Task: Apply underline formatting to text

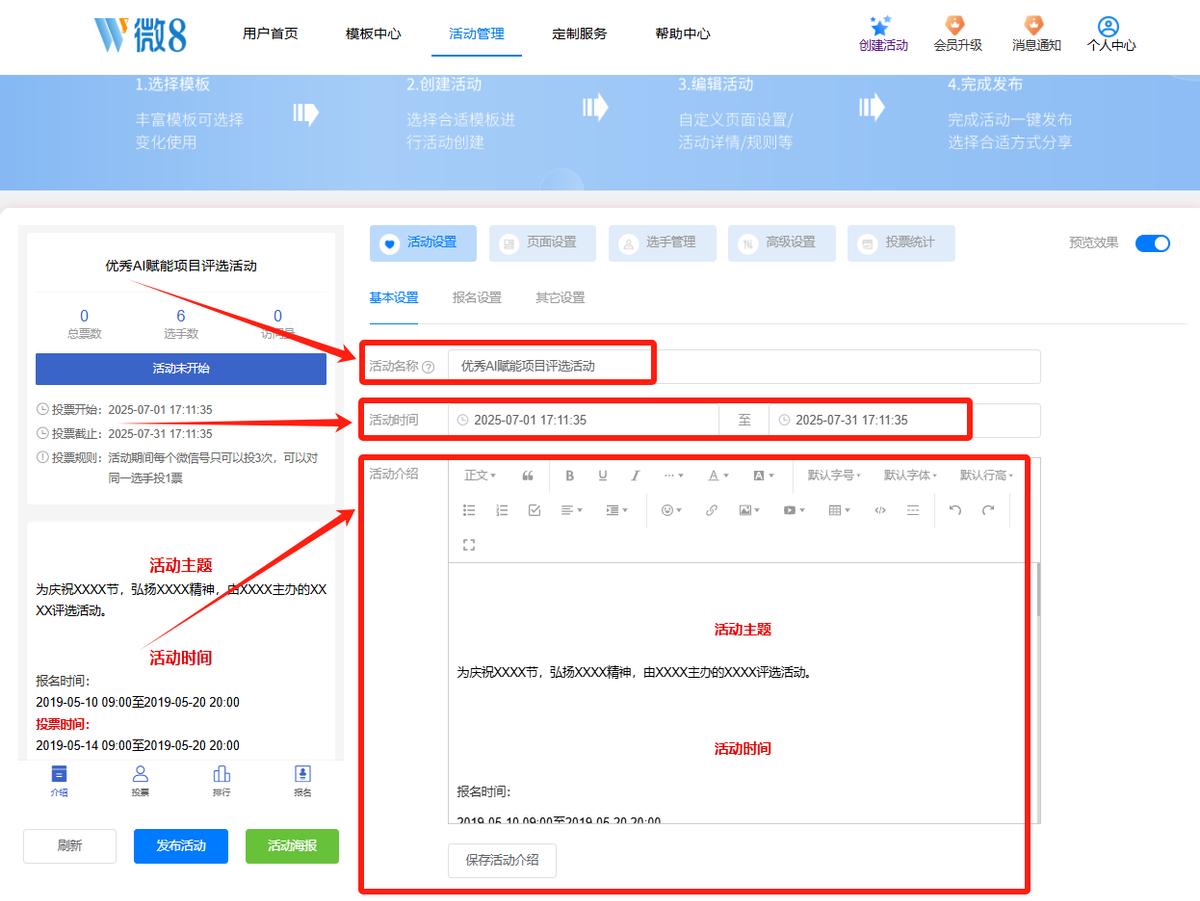Action: [x=602, y=476]
